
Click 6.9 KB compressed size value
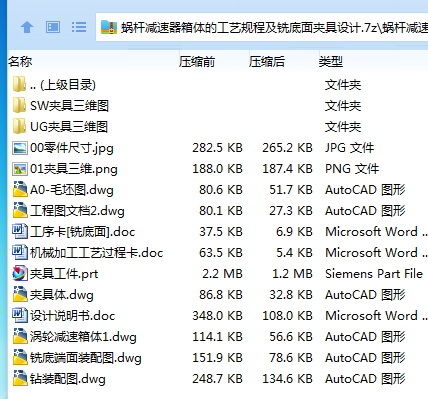click(294, 232)
